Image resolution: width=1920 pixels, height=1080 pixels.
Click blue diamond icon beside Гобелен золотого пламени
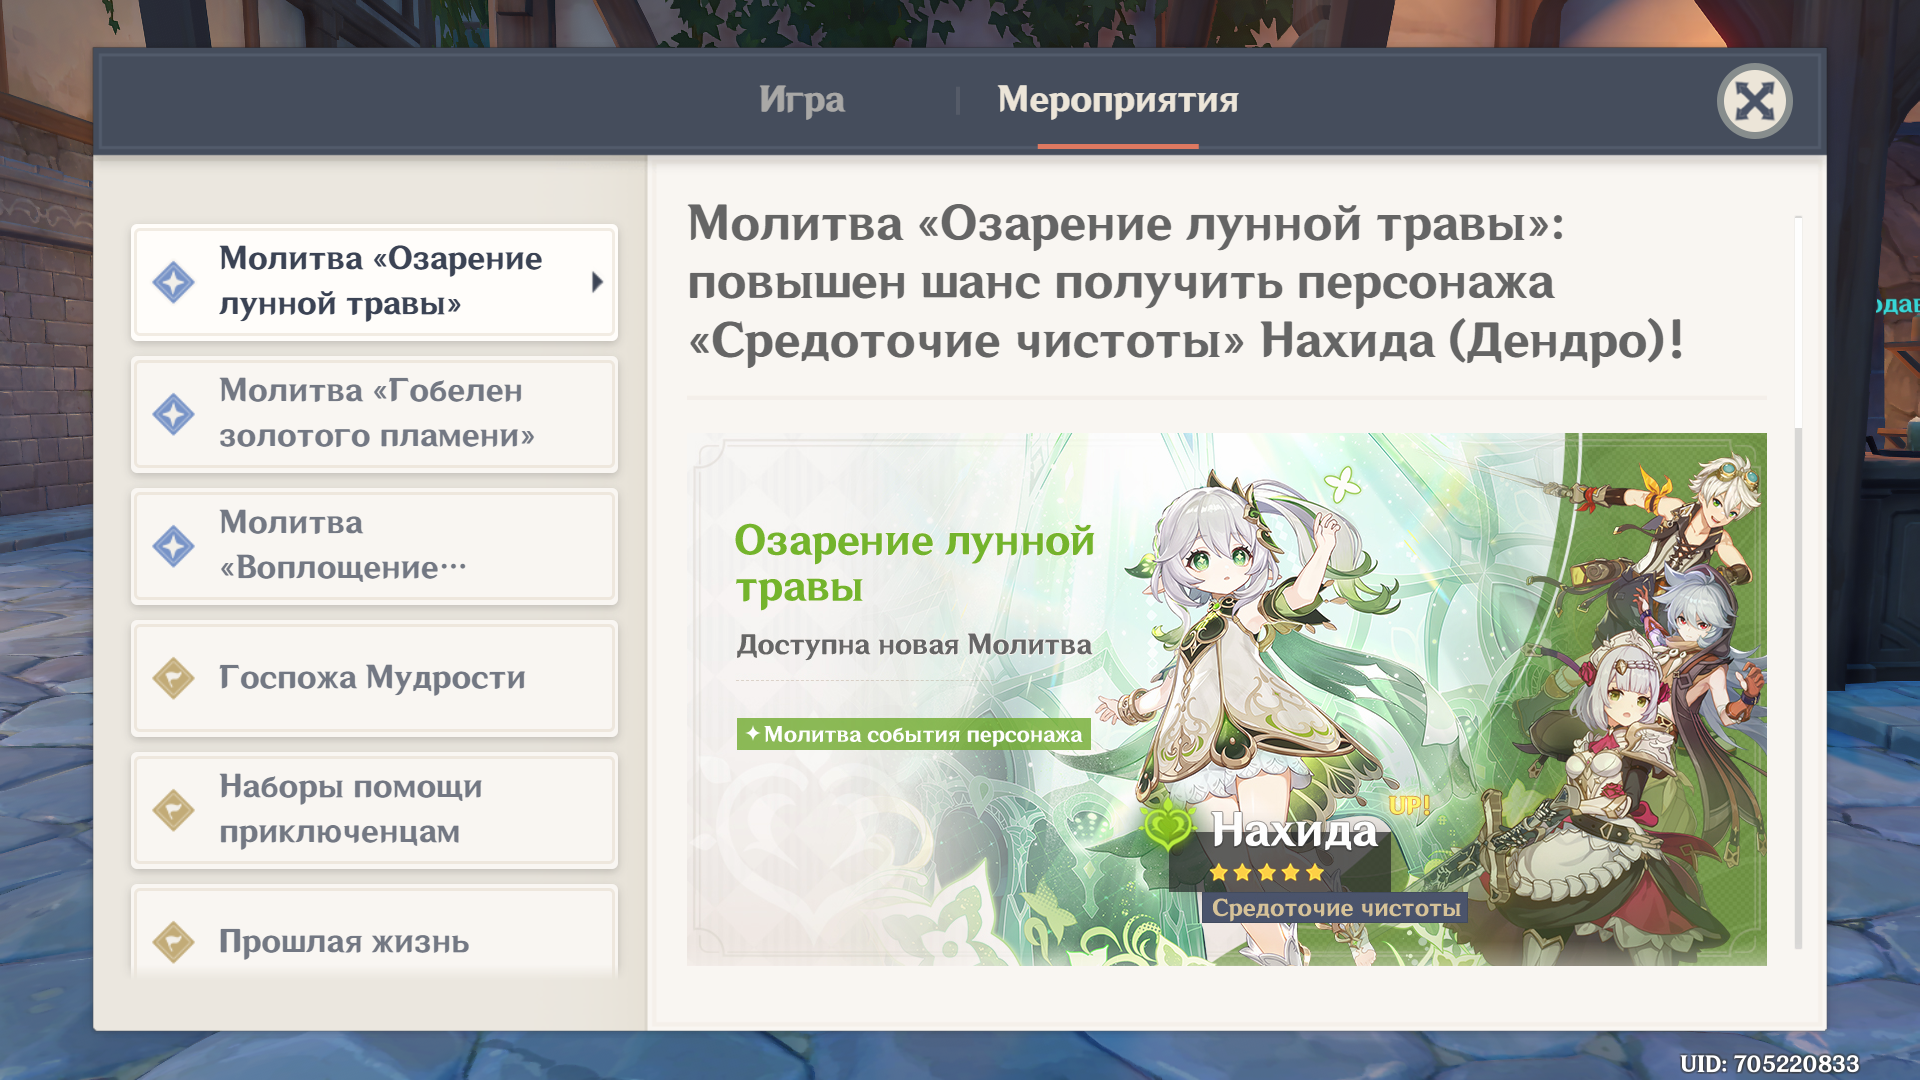[173, 414]
